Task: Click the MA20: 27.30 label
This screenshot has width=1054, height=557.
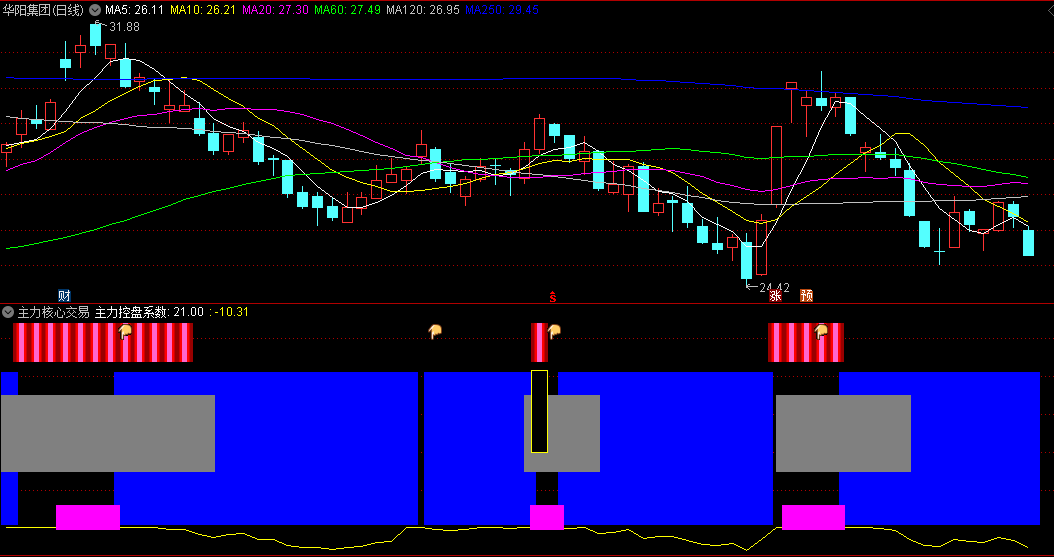Action: (275, 10)
